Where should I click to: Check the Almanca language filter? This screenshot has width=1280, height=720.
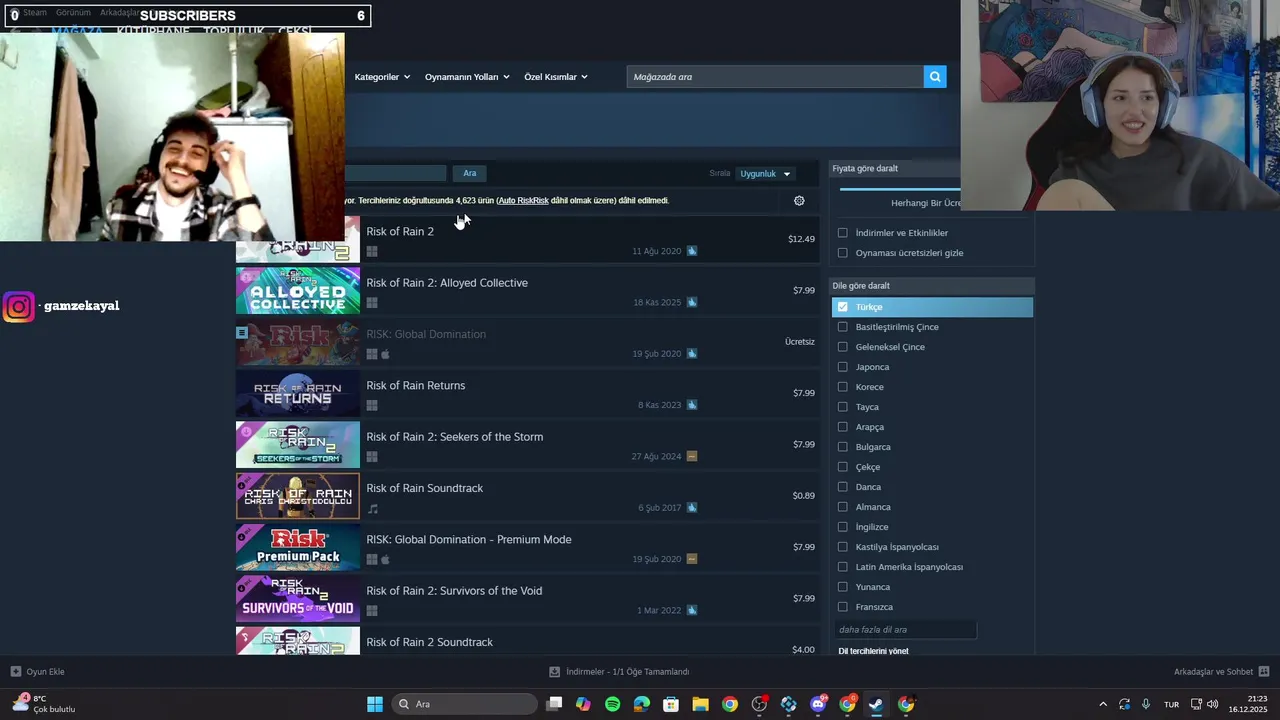coord(843,507)
